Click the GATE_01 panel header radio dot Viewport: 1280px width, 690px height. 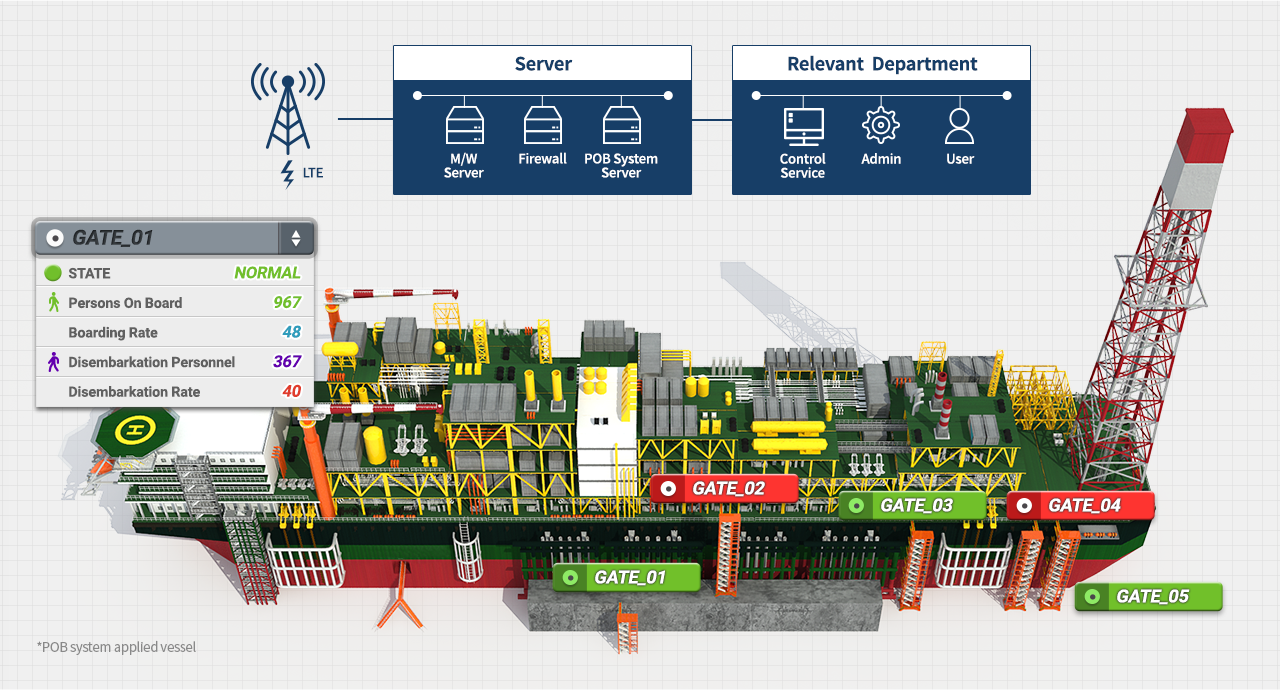click(x=56, y=239)
